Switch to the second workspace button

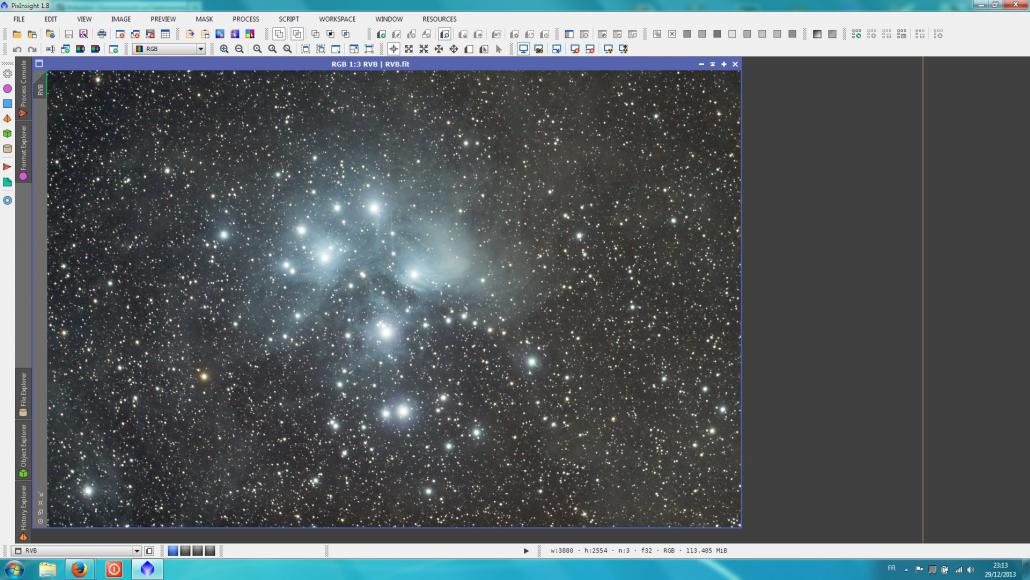pyautogui.click(x=185, y=551)
